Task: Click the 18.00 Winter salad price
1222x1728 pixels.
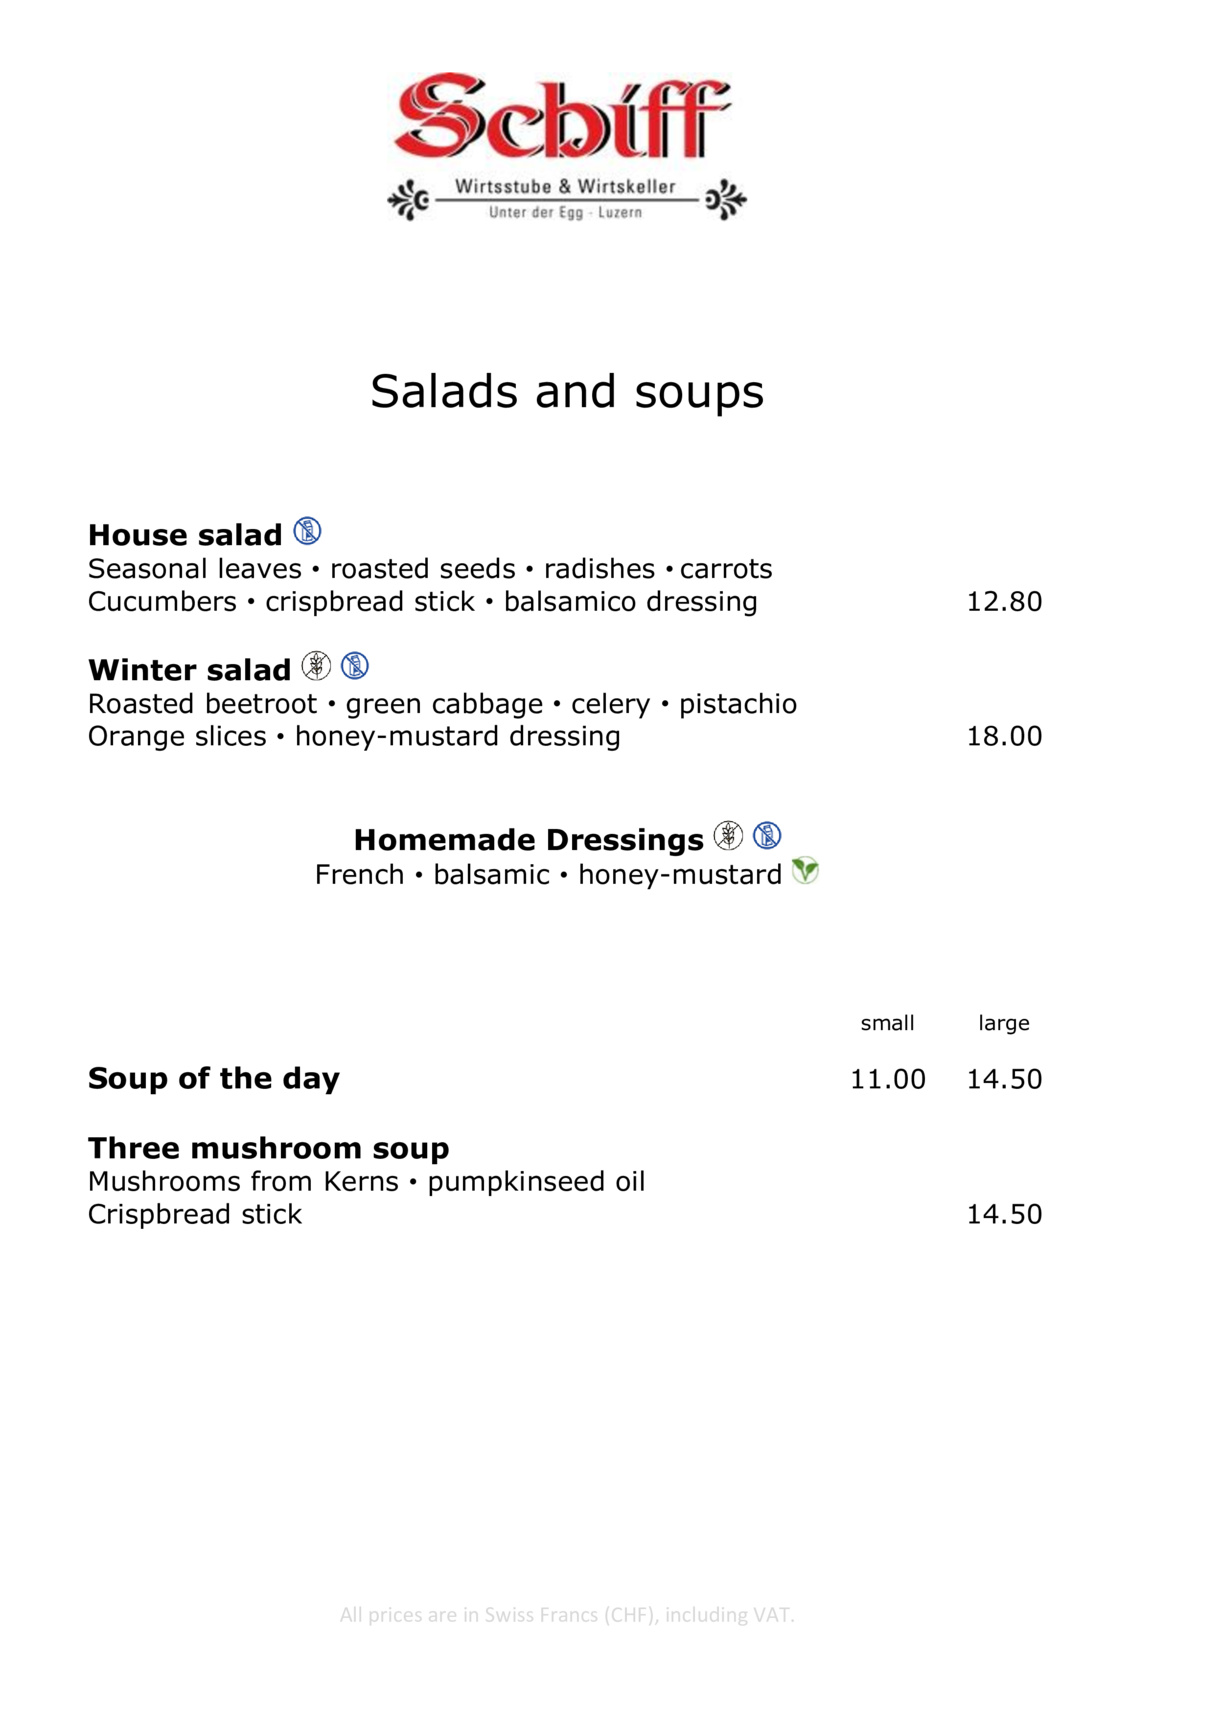Action: point(1004,737)
